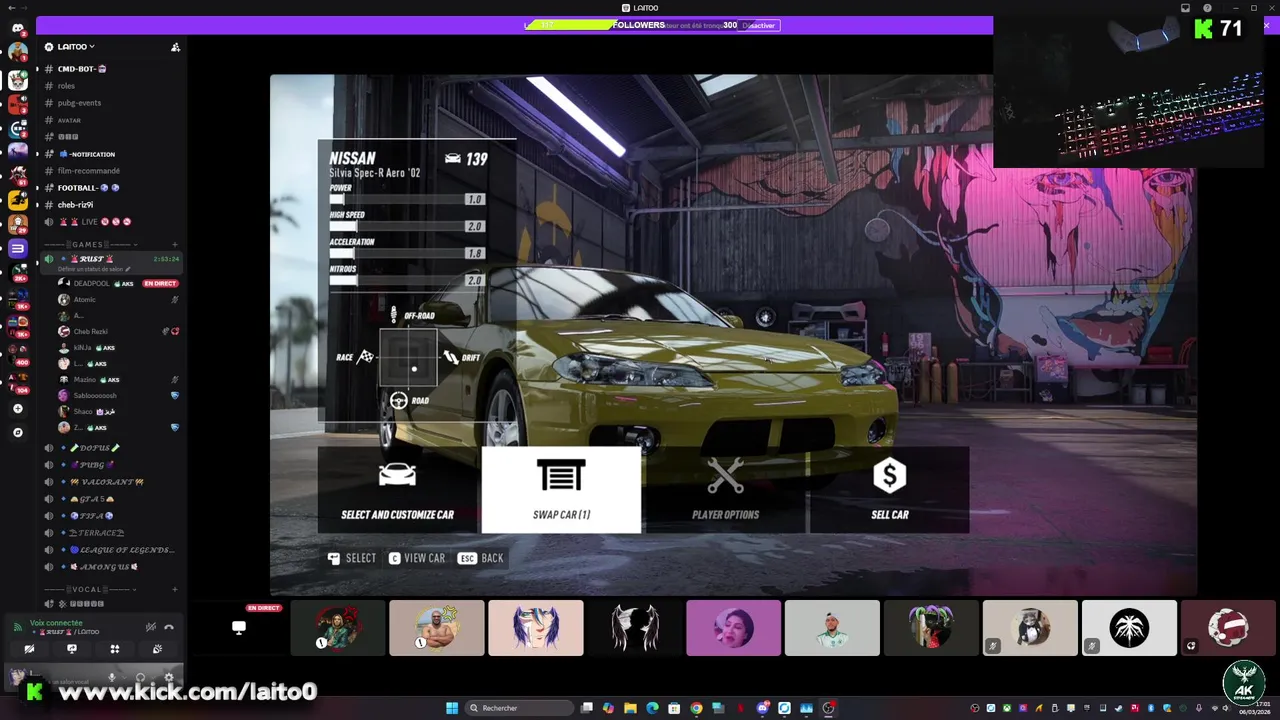Click the EN DIRECT badge next to DEADPOOL

(x=160, y=283)
